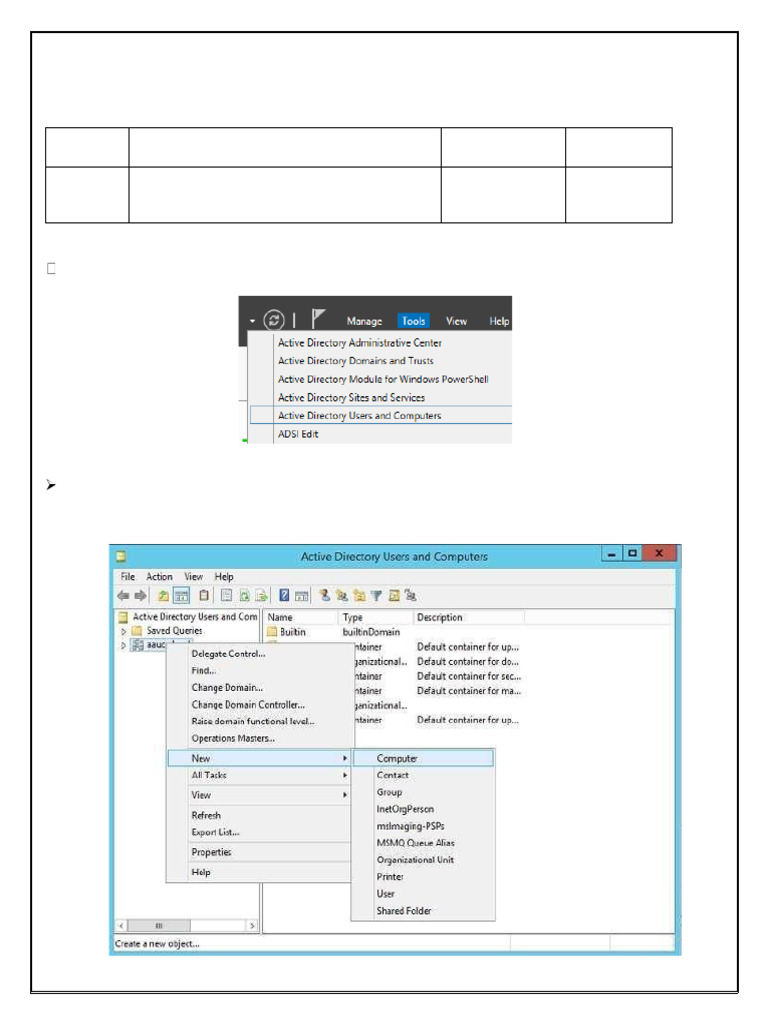The height and width of the screenshot is (1024, 768).
Task: Select Active Directory Sites and Services
Action: (x=351, y=397)
